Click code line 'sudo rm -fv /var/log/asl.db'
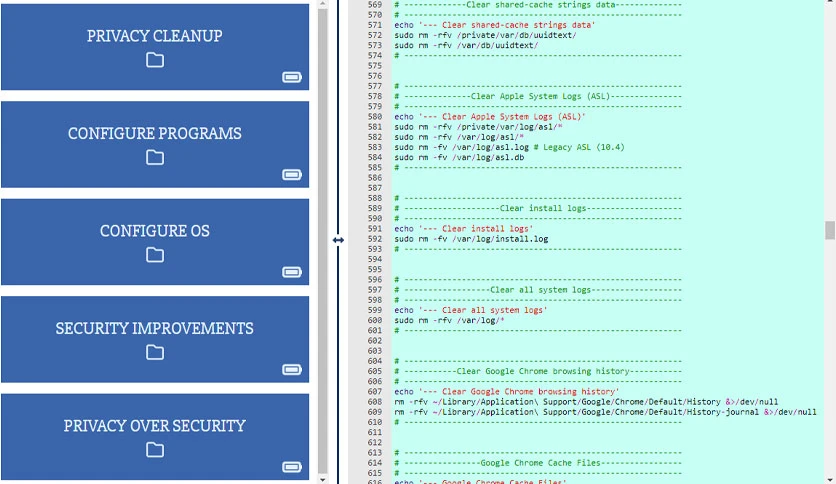Screen dimensions: 836x484 tap(459, 157)
